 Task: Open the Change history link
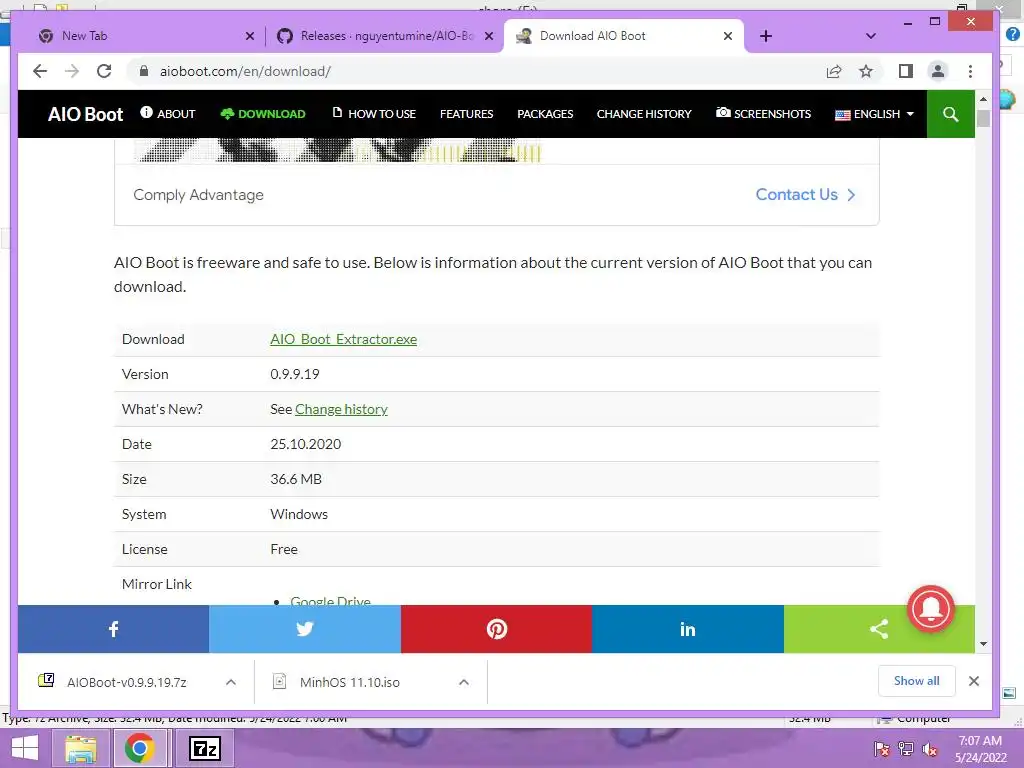(341, 409)
